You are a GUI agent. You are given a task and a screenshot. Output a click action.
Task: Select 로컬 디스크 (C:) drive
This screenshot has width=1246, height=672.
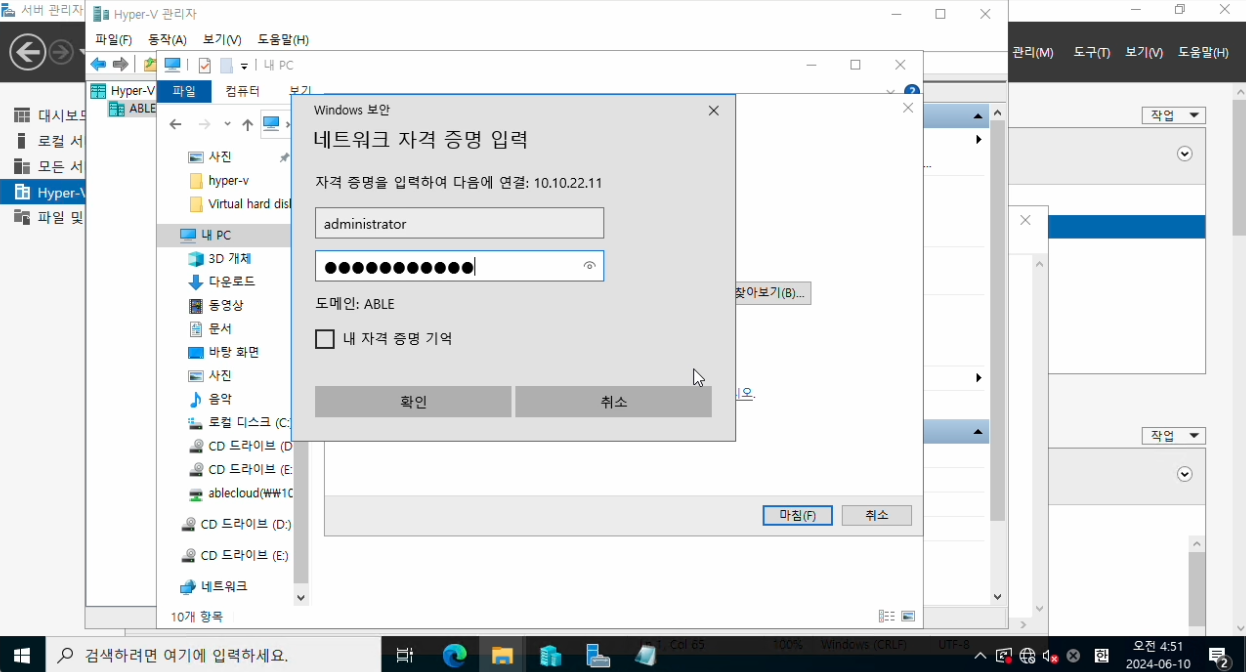tap(239, 422)
